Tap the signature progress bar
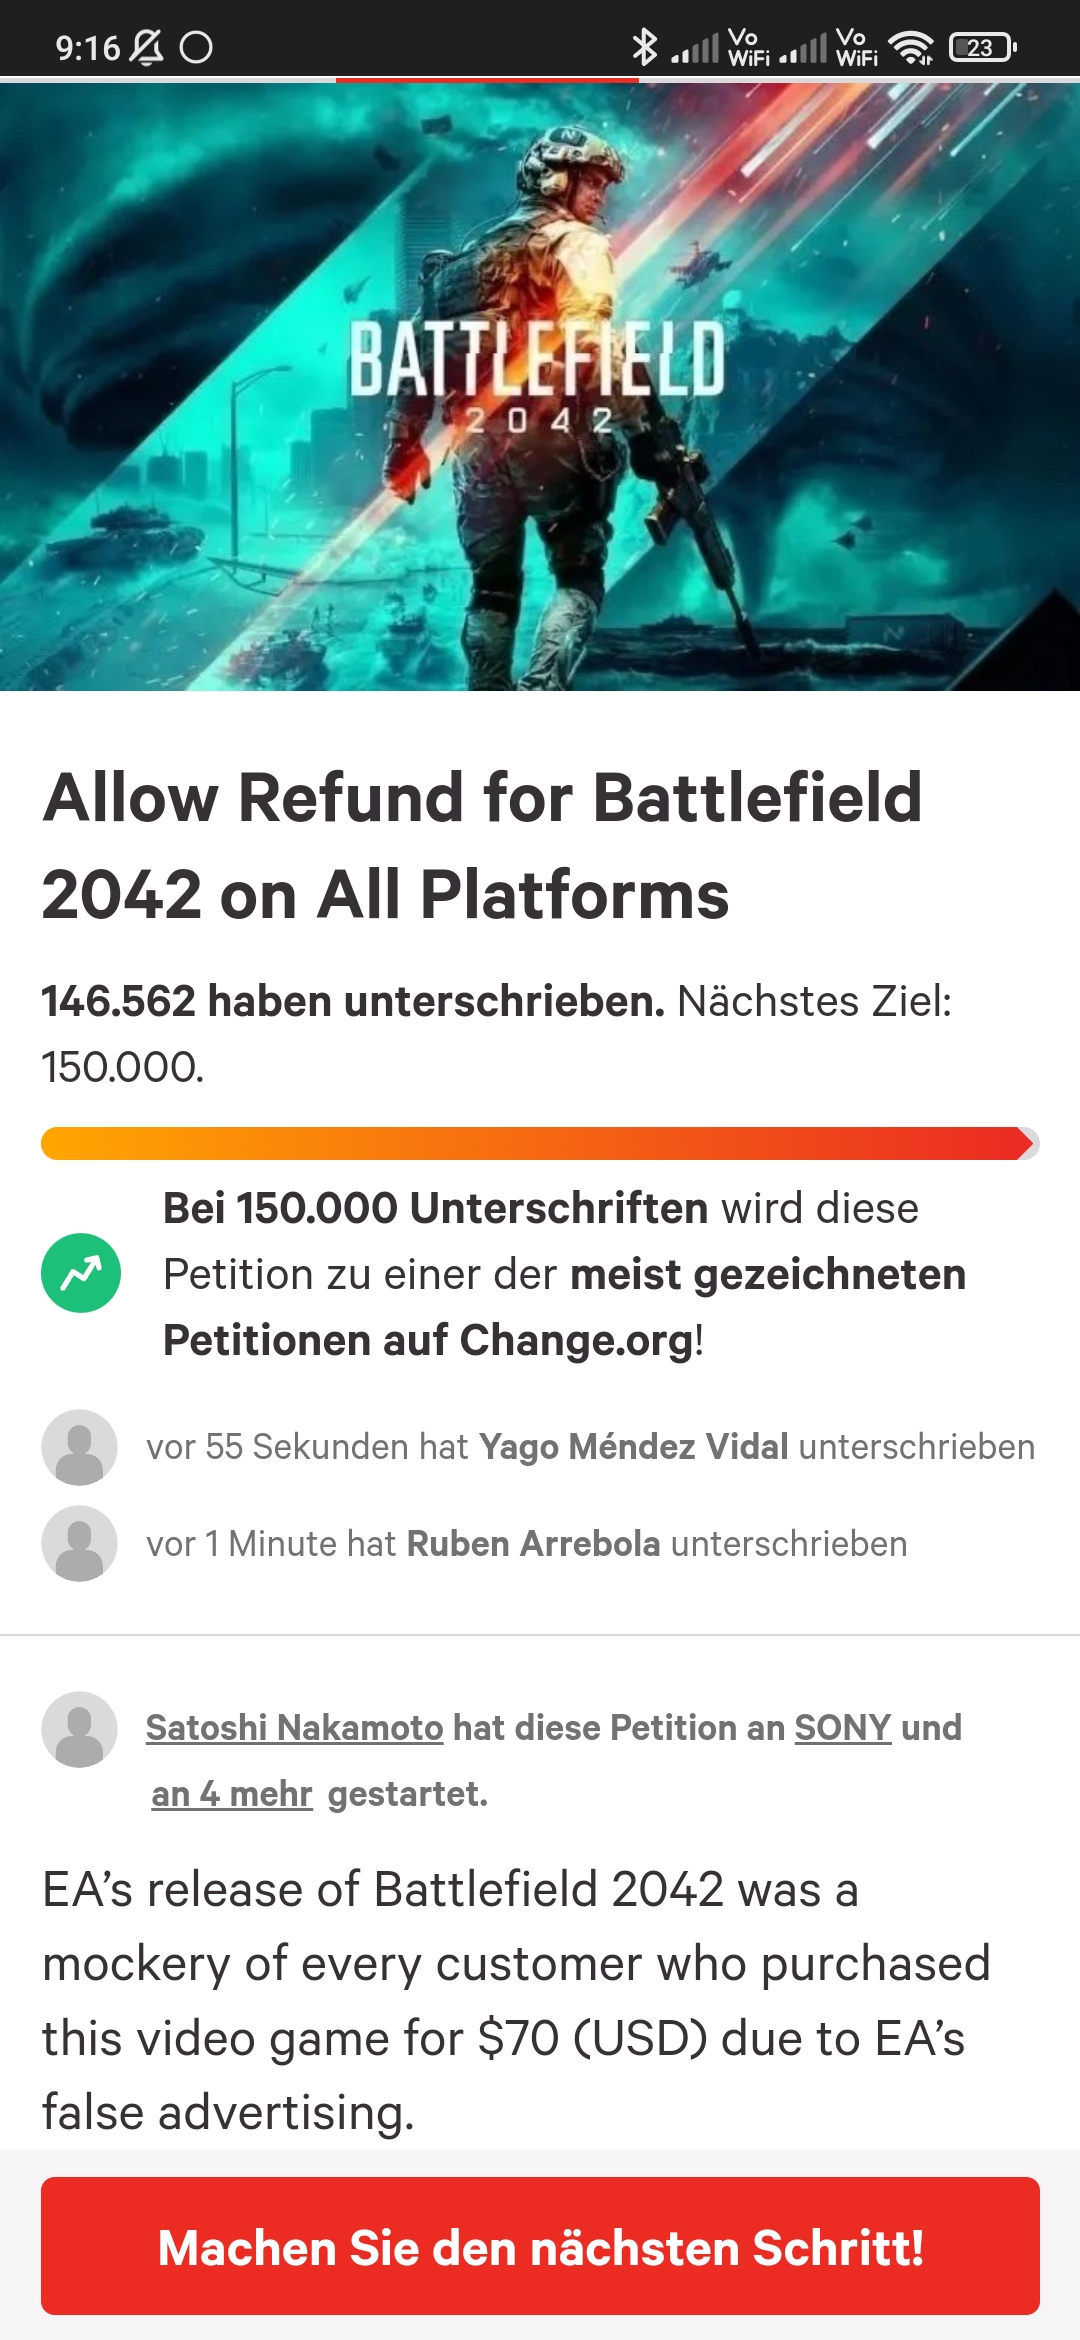The width and height of the screenshot is (1080, 2340). coord(540,1143)
